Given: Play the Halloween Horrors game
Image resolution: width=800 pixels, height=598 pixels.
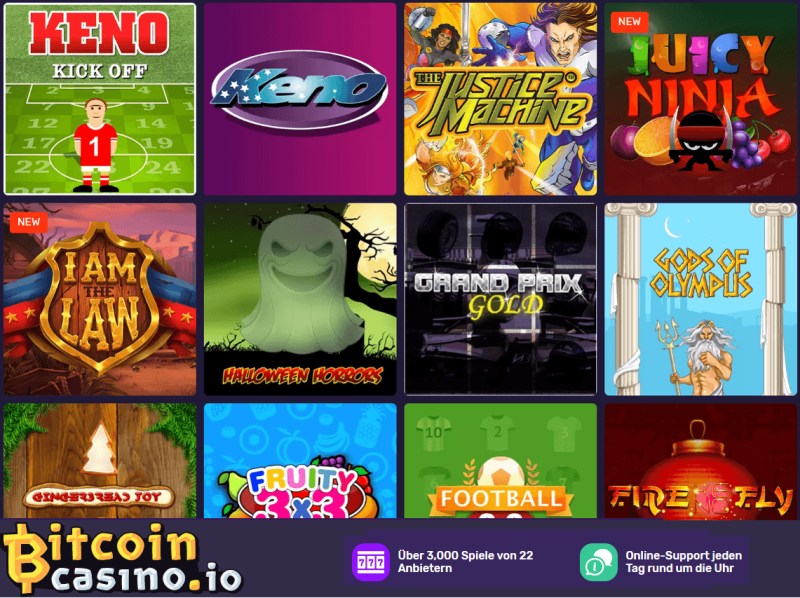Looking at the screenshot, I should pos(300,299).
